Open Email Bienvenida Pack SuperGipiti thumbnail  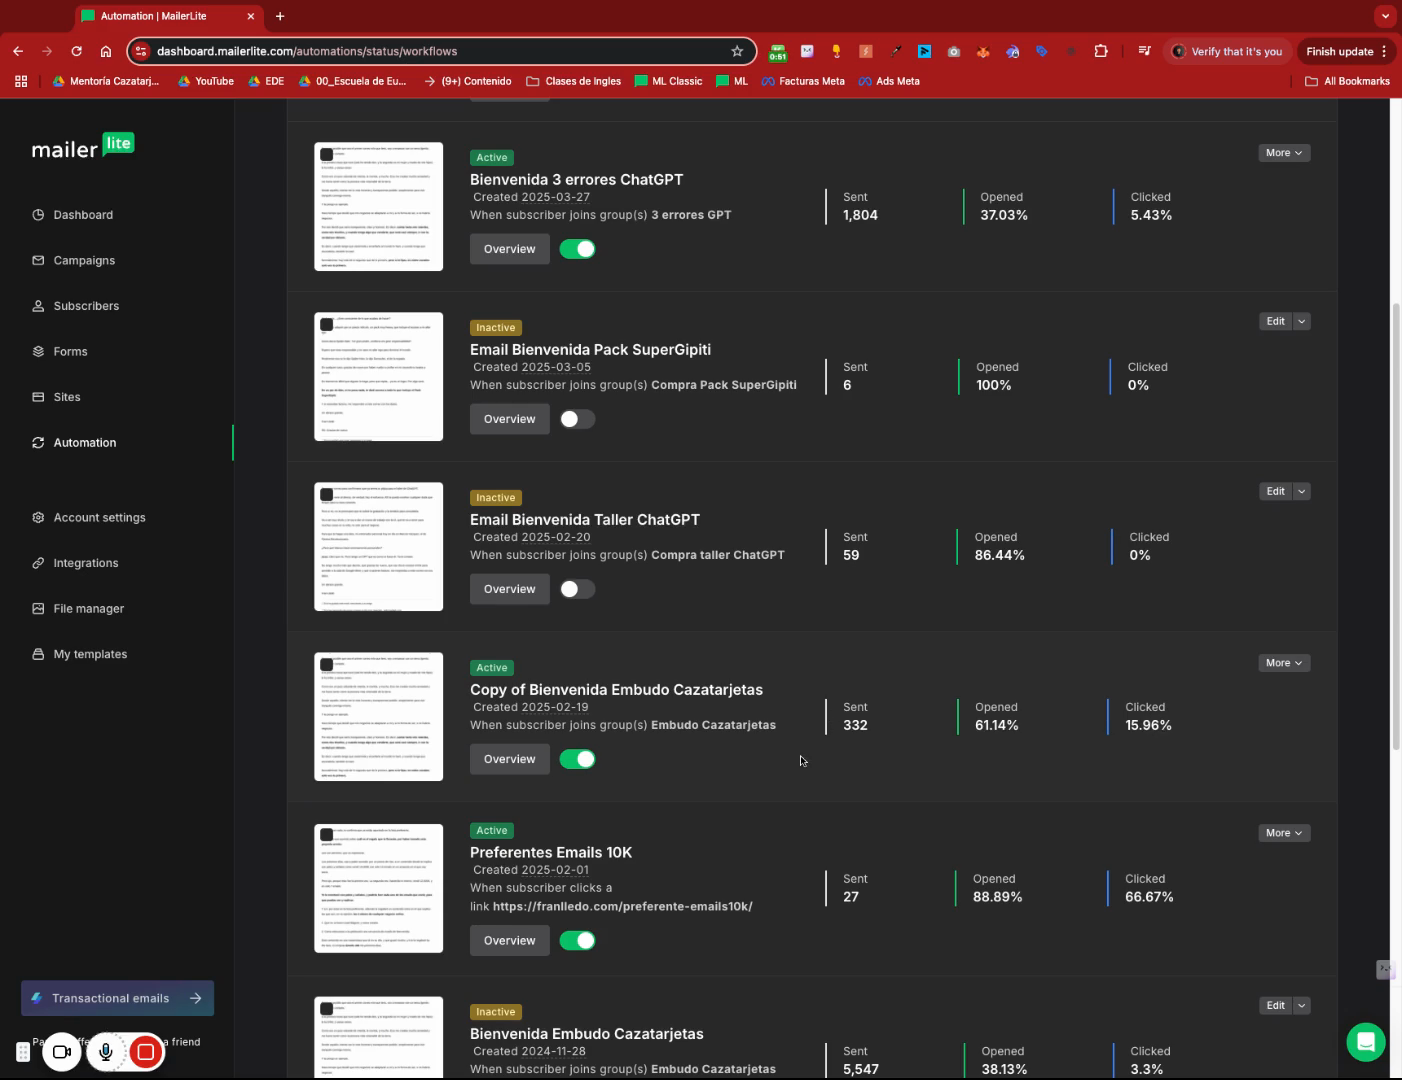pyautogui.click(x=378, y=376)
